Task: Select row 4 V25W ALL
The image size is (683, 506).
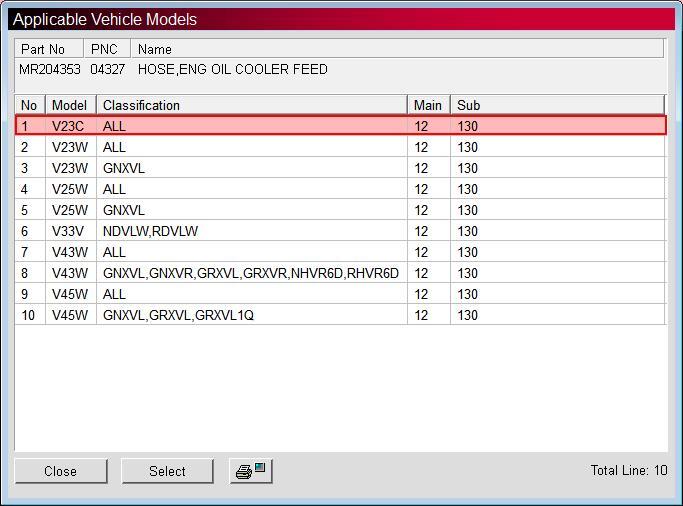Action: point(341,189)
